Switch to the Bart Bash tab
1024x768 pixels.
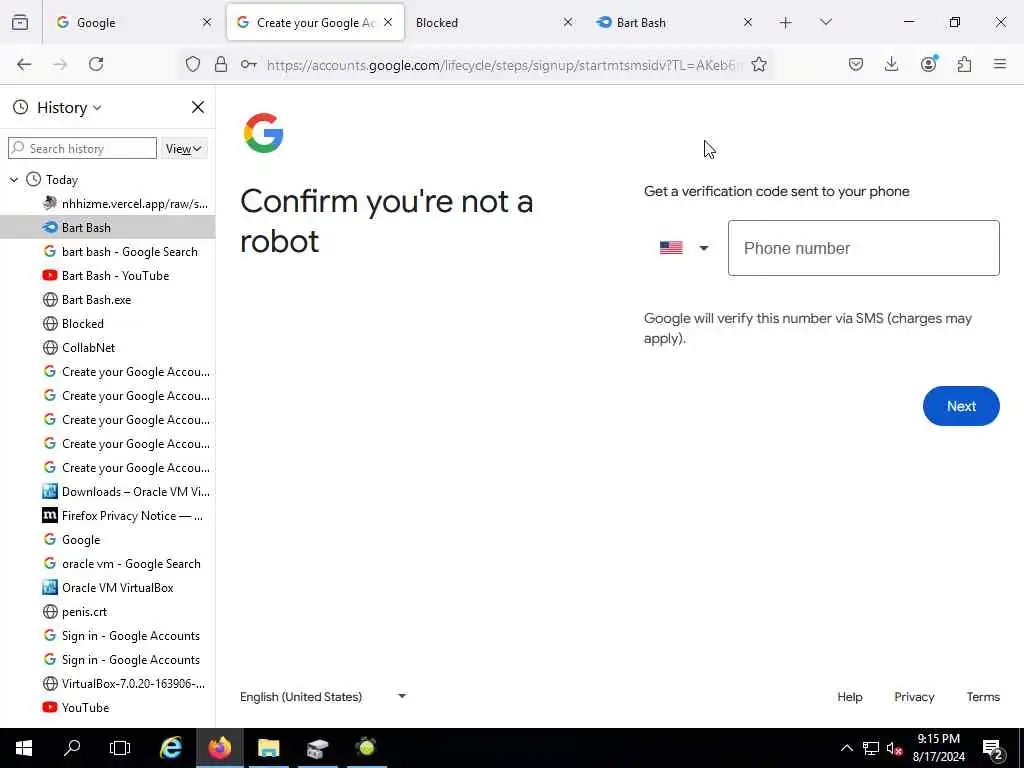(673, 22)
